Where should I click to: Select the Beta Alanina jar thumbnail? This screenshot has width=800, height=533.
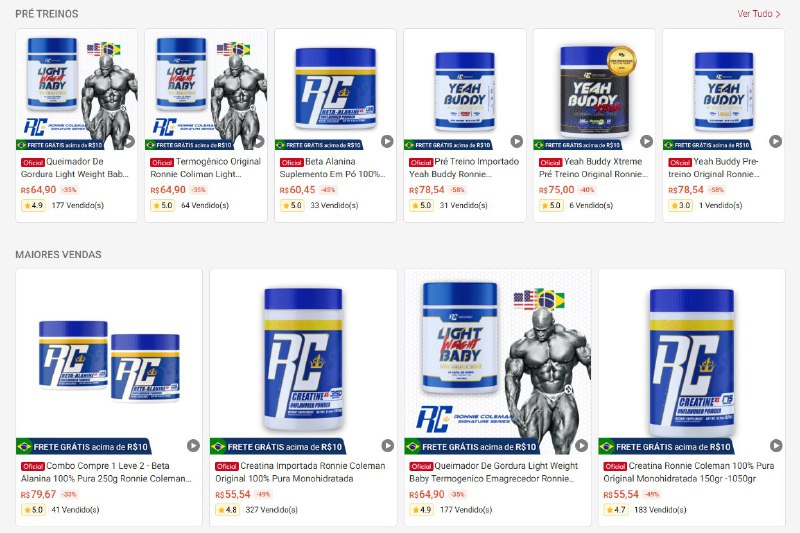tap(335, 89)
